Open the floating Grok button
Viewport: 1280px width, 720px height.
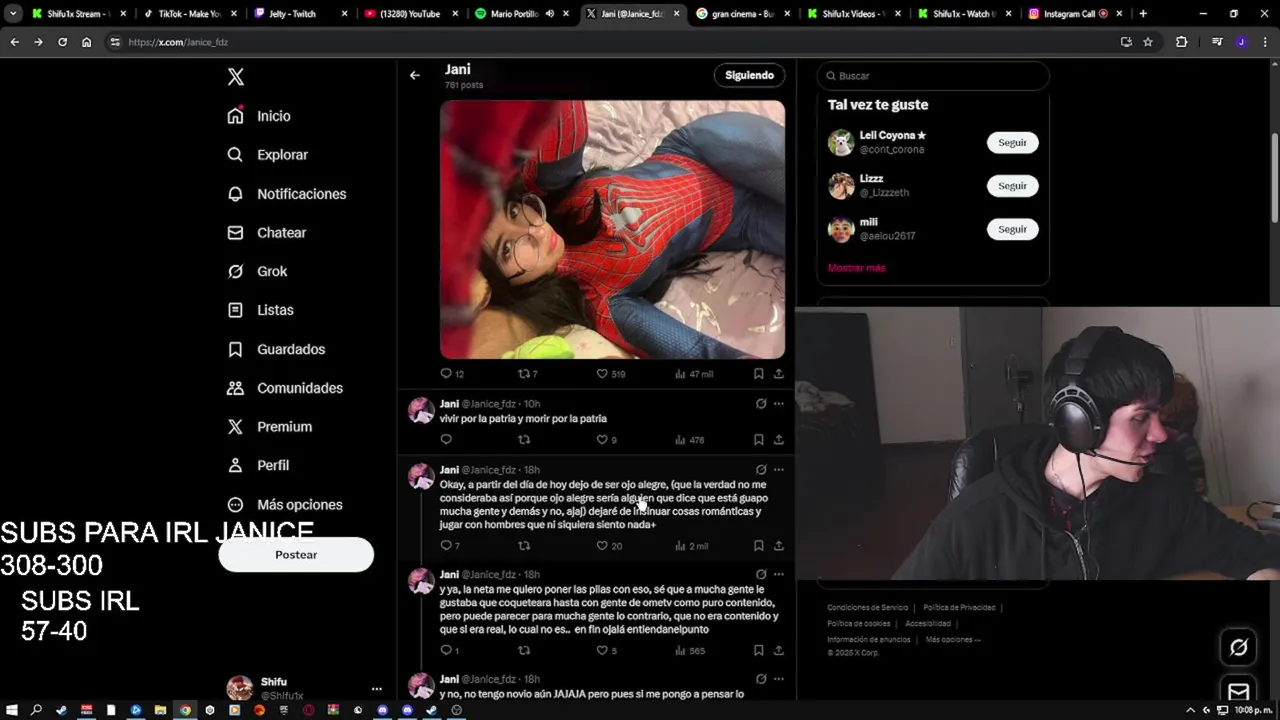(1238, 648)
